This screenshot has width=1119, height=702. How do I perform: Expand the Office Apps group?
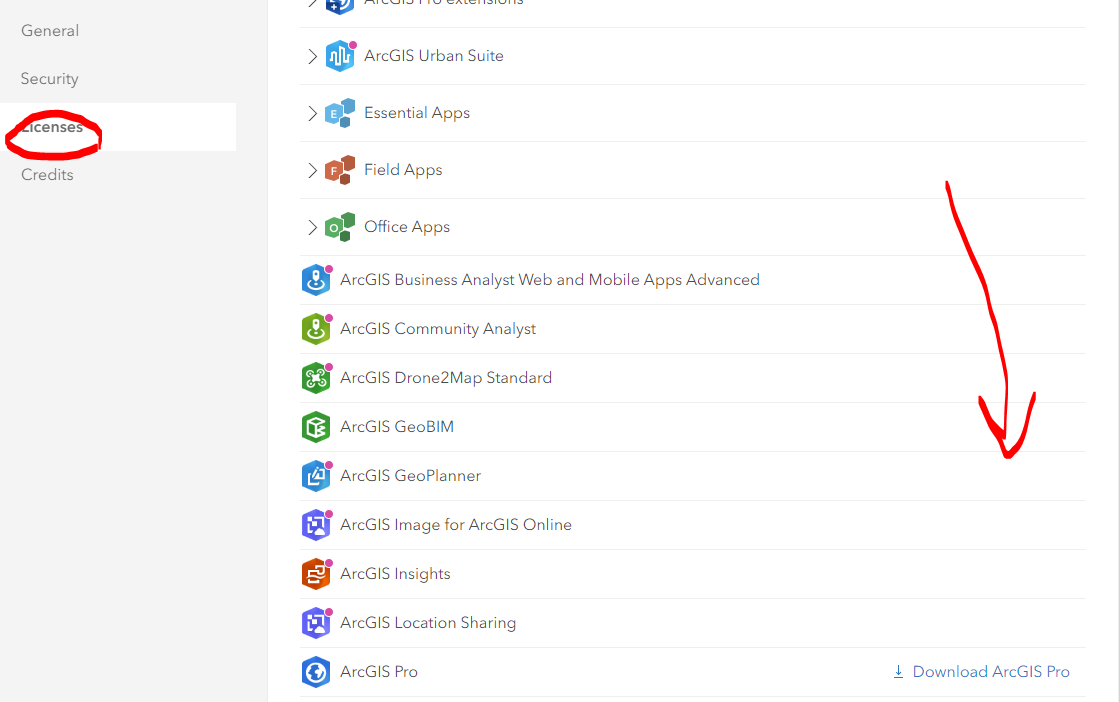[312, 227]
